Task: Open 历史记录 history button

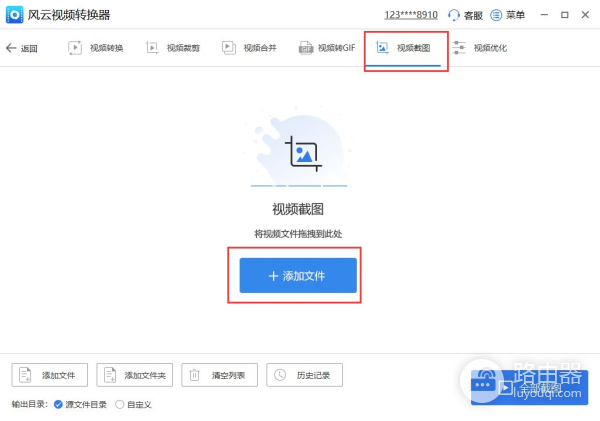Action: (x=305, y=375)
